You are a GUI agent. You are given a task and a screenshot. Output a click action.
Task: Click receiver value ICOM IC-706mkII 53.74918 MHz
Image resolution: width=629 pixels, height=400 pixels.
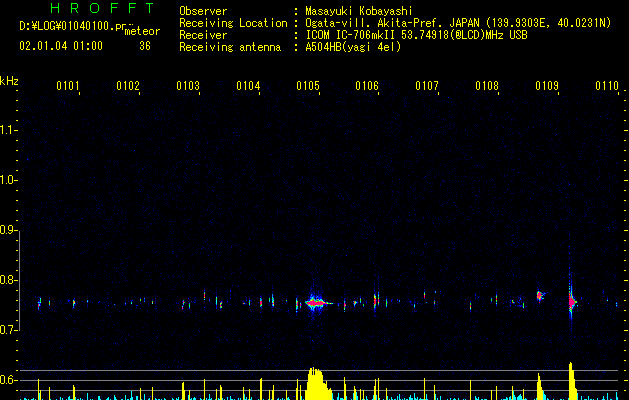pos(416,35)
